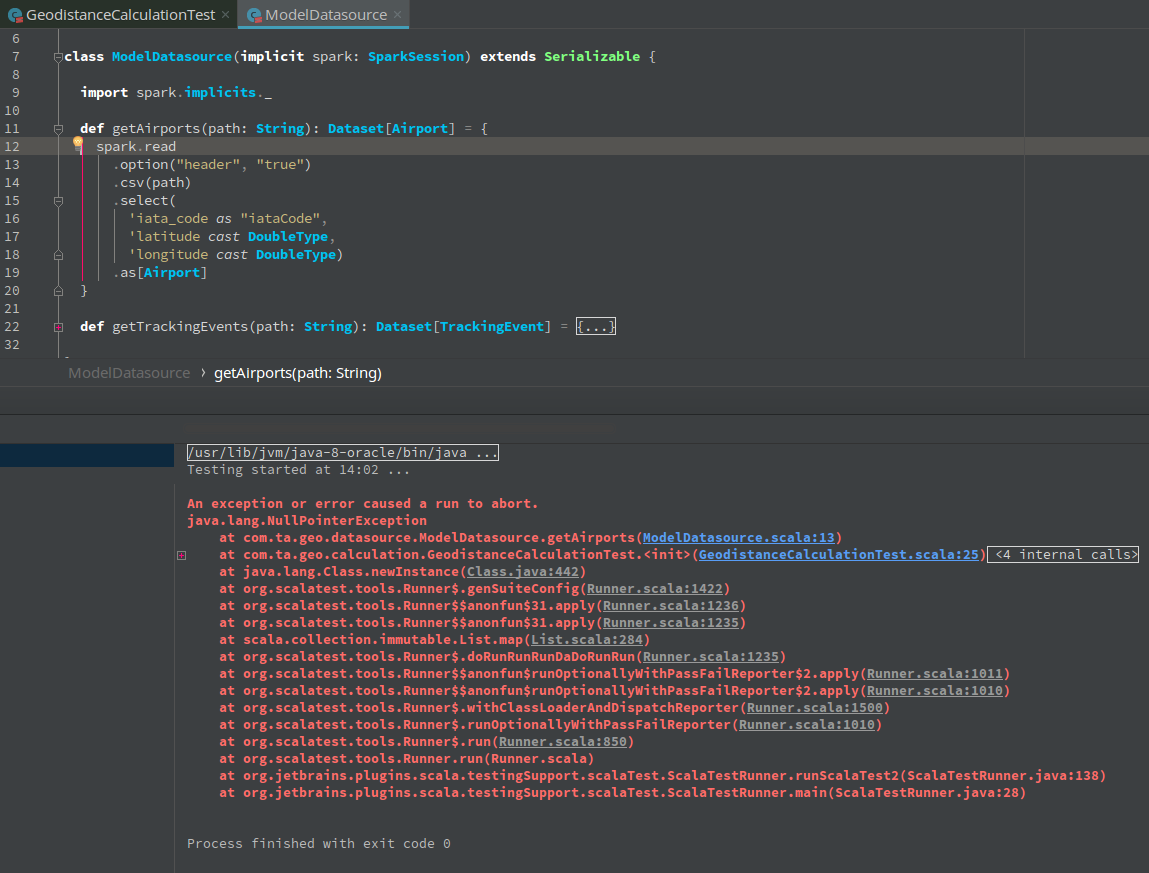Click getAirports(path: String) breadcrumb
The image size is (1149, 873).
click(x=298, y=373)
